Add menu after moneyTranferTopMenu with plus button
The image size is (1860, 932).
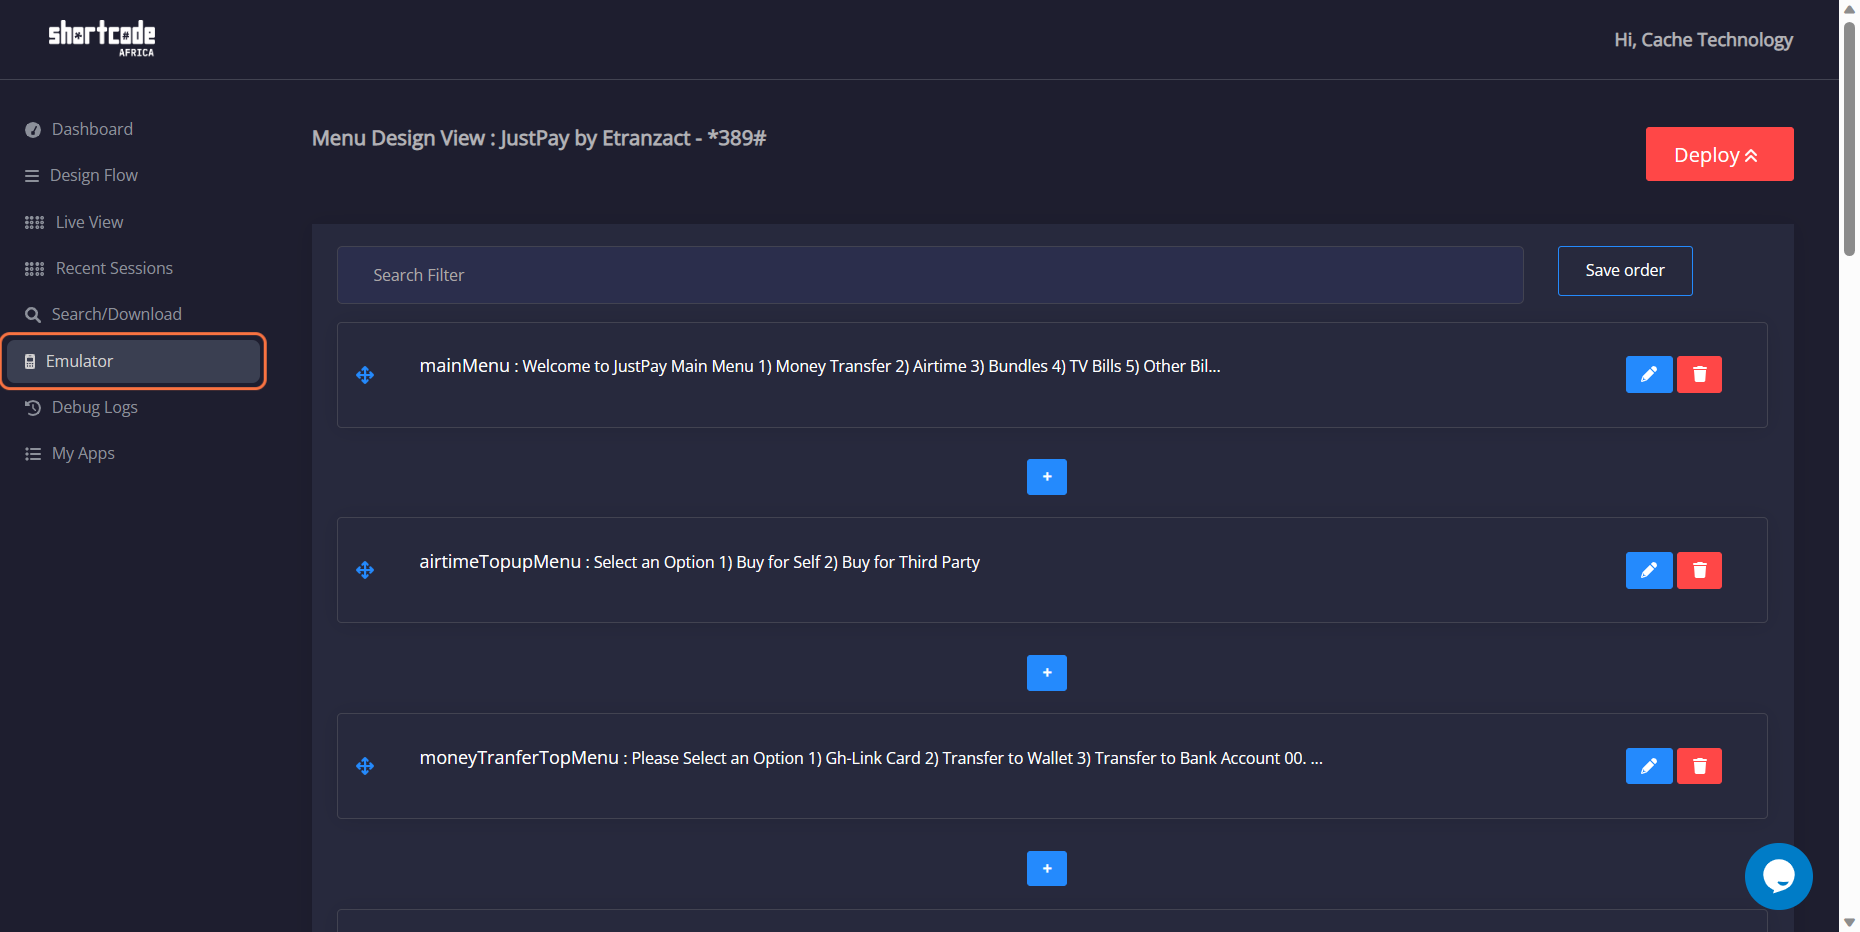[1046, 869]
